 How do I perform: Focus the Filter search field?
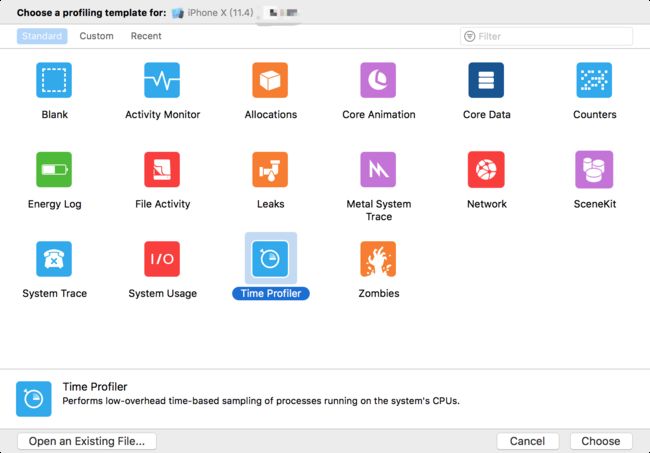[x=546, y=36]
